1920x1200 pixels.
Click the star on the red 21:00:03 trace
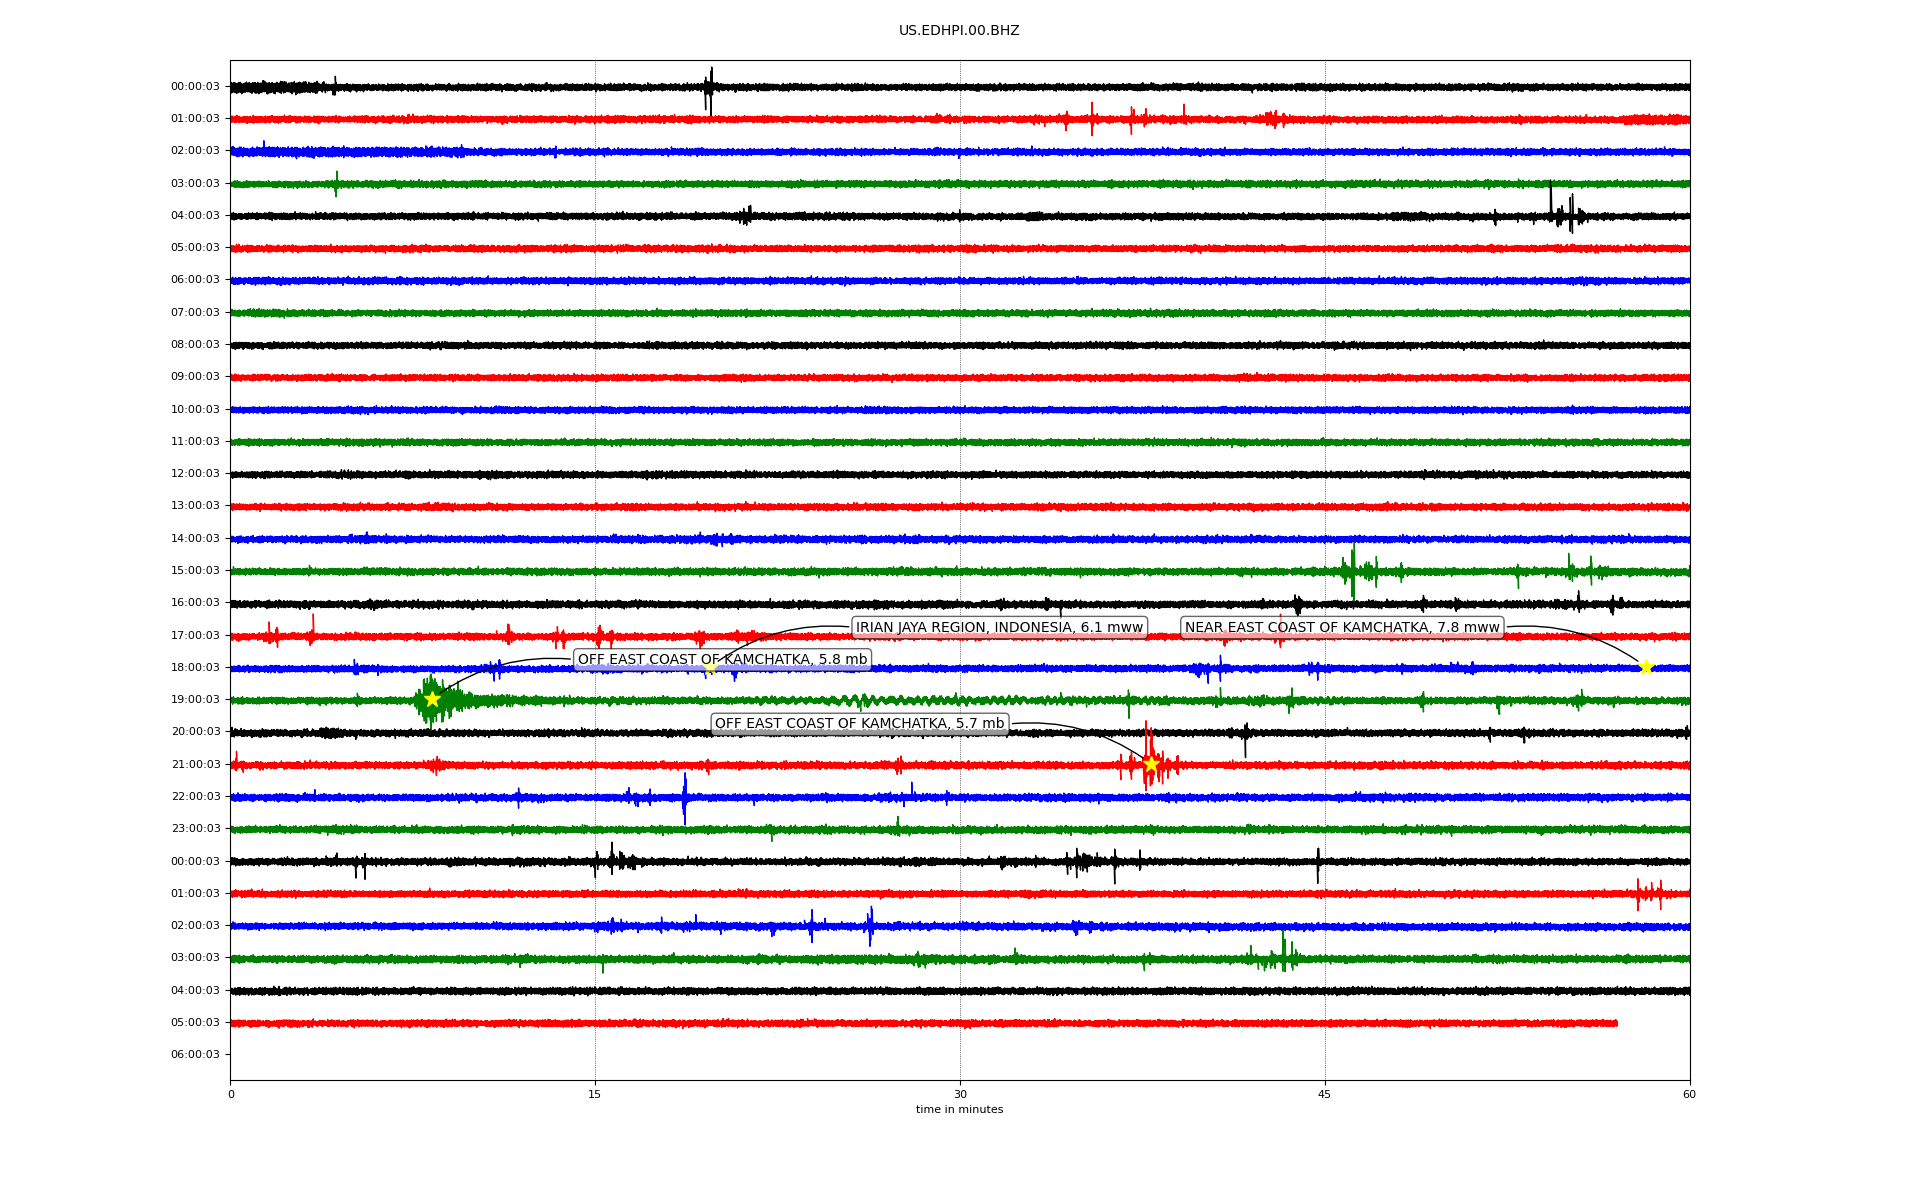[1151, 764]
